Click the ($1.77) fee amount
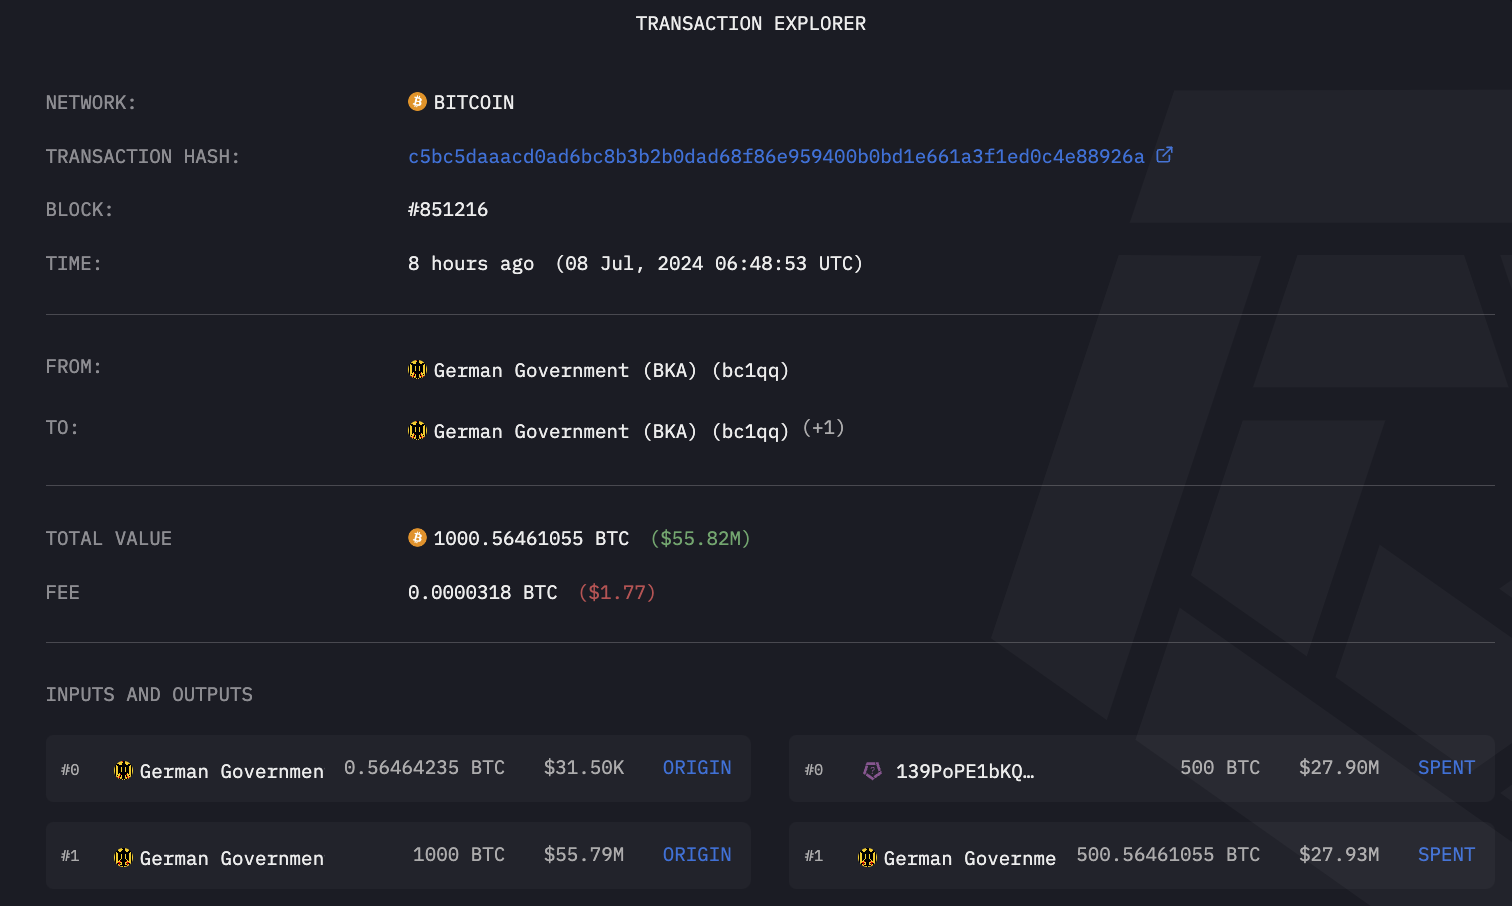This screenshot has height=906, width=1512. coord(617,592)
